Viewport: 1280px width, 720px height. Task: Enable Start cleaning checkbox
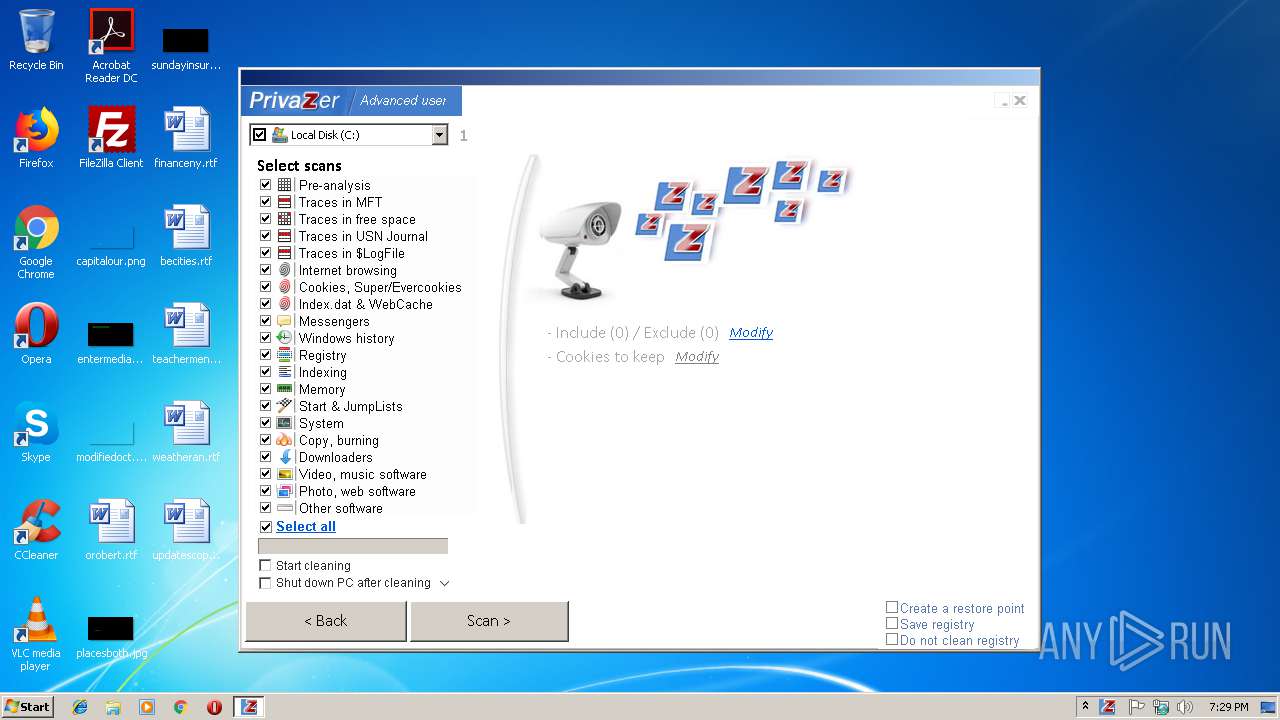pyautogui.click(x=266, y=565)
